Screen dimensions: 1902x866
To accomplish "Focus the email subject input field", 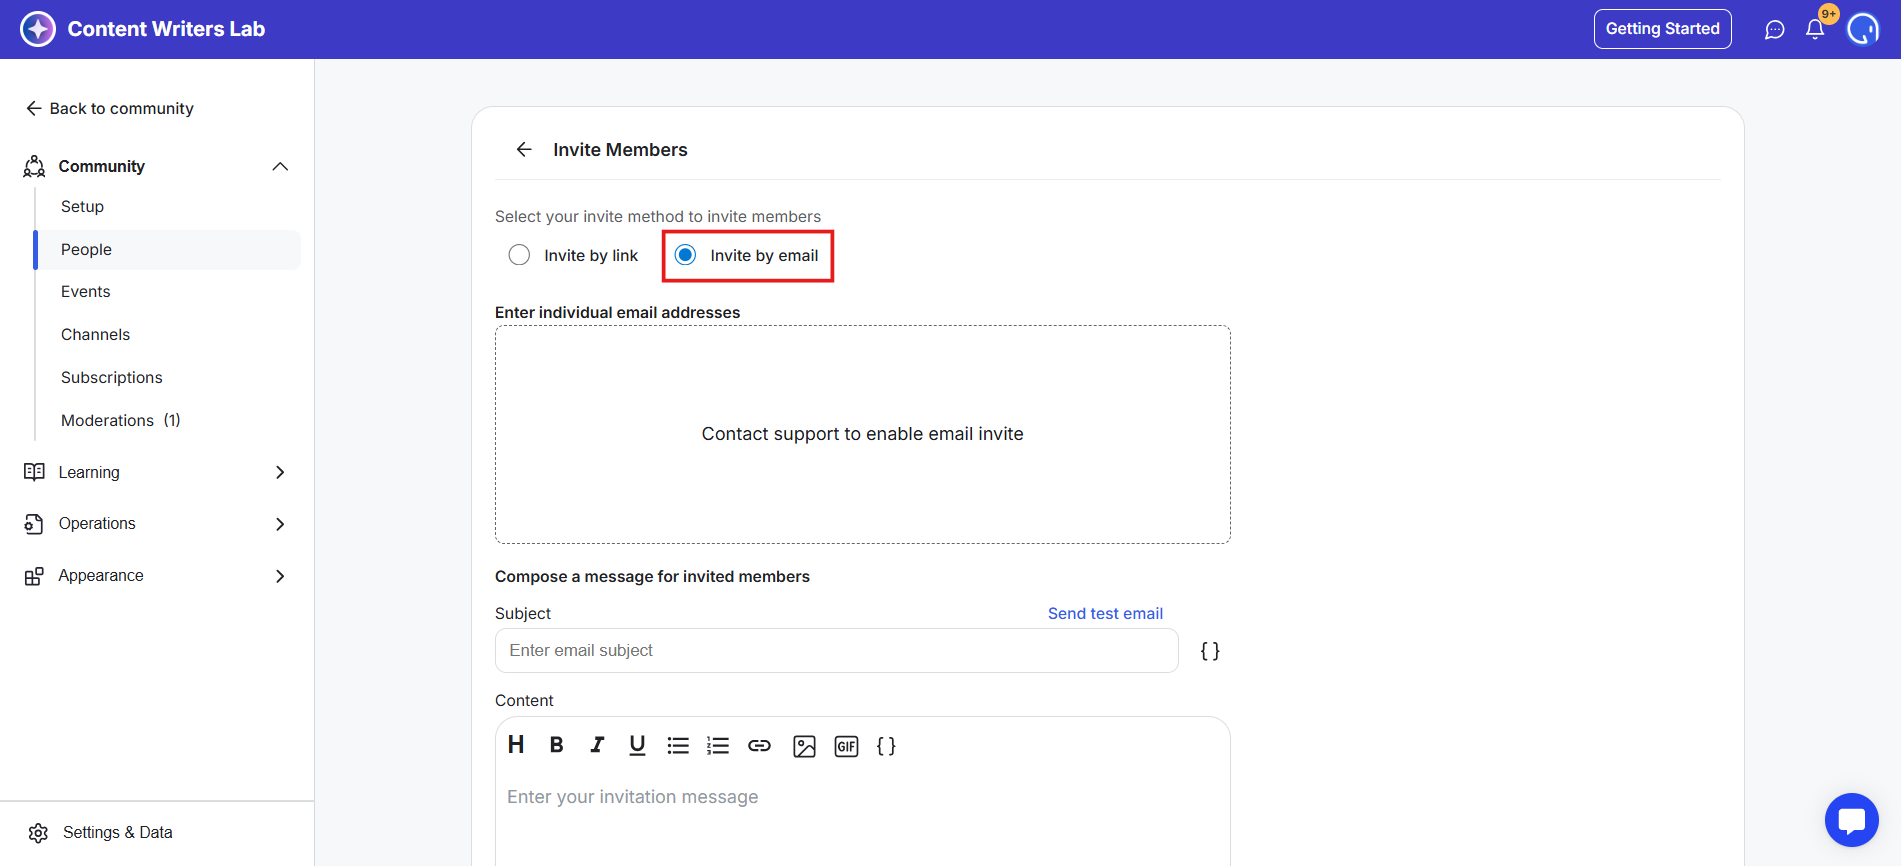I will [x=836, y=650].
